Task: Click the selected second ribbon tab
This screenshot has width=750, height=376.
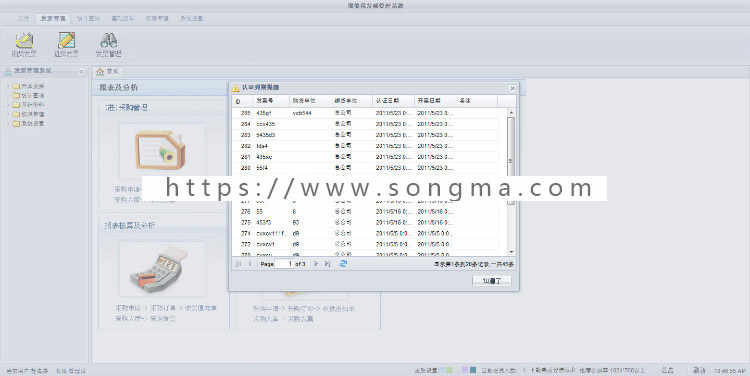Action: [53, 19]
